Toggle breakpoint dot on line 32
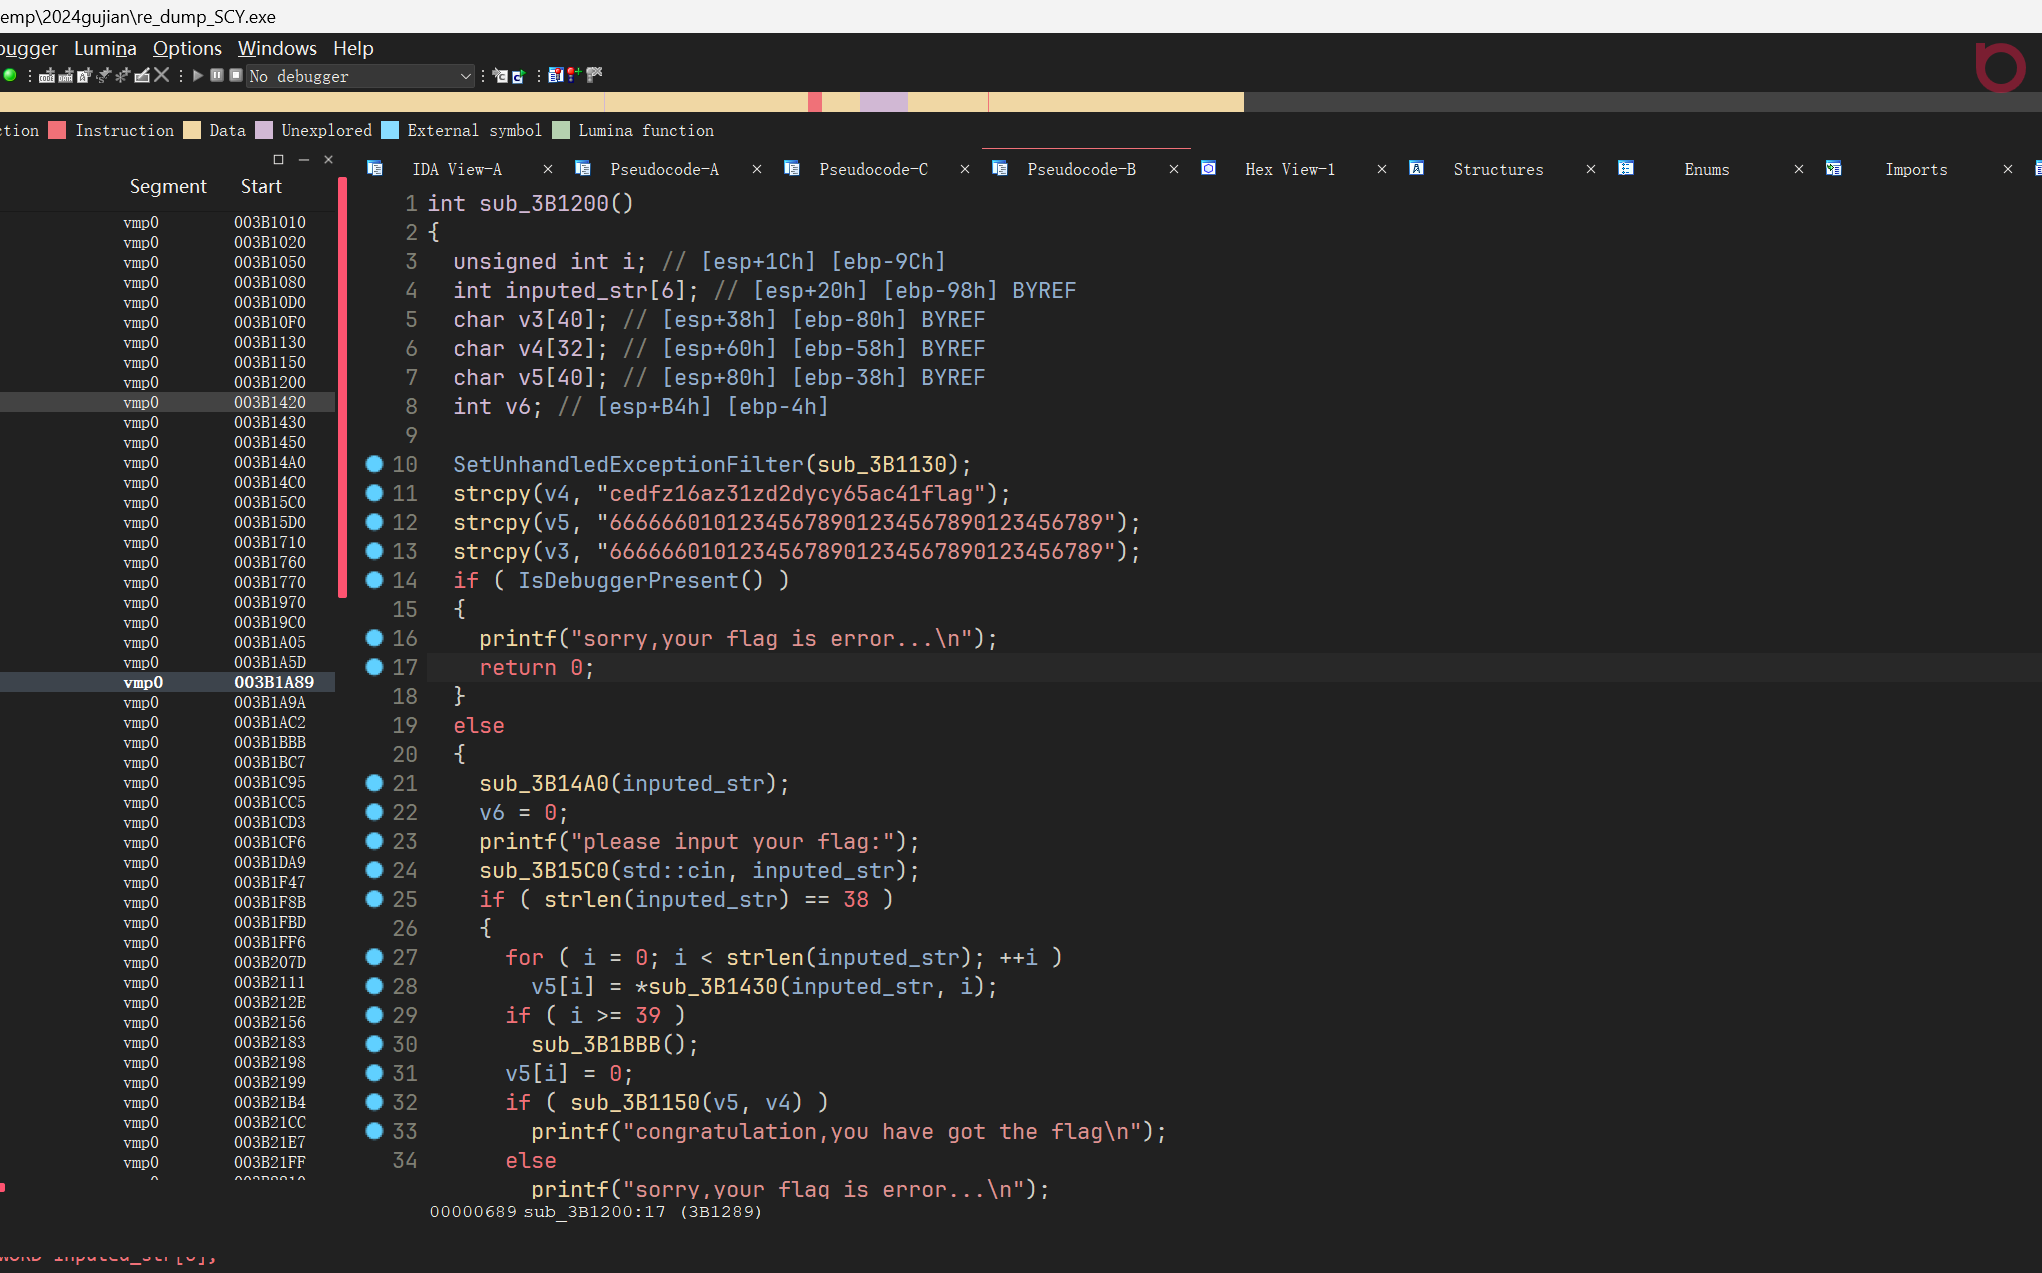 click(374, 1101)
